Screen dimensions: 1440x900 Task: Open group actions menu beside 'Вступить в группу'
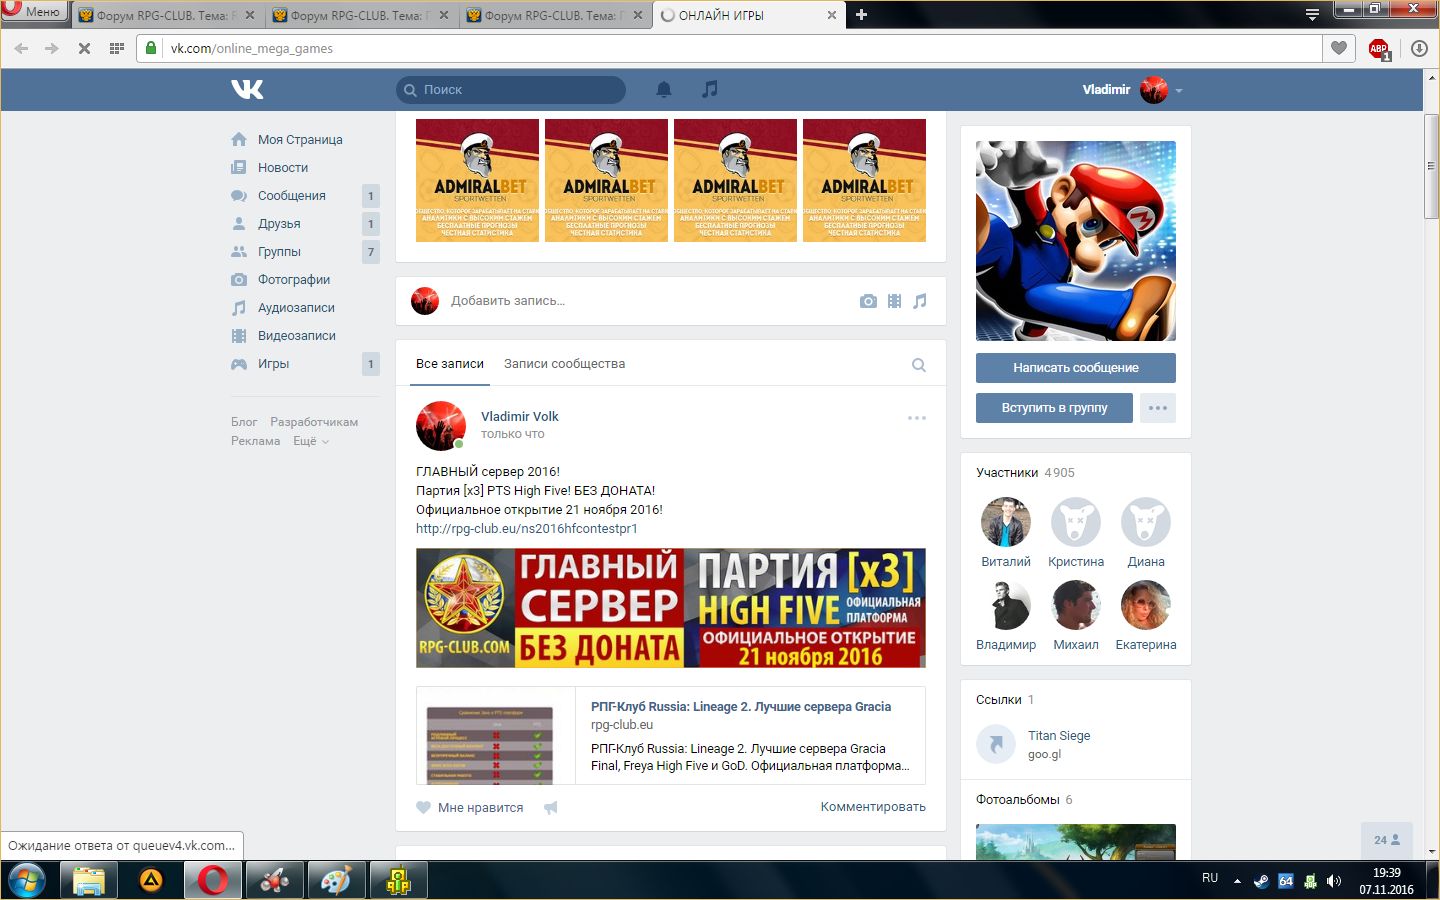1157,408
